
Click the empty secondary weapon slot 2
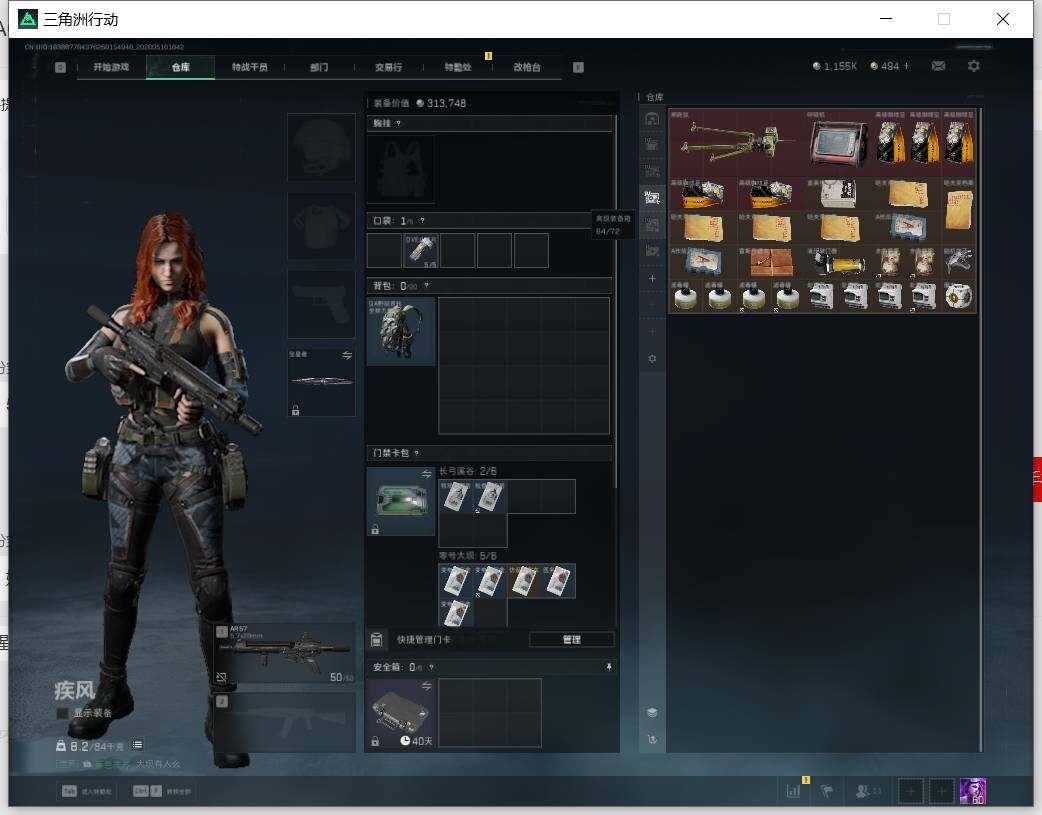(284, 723)
